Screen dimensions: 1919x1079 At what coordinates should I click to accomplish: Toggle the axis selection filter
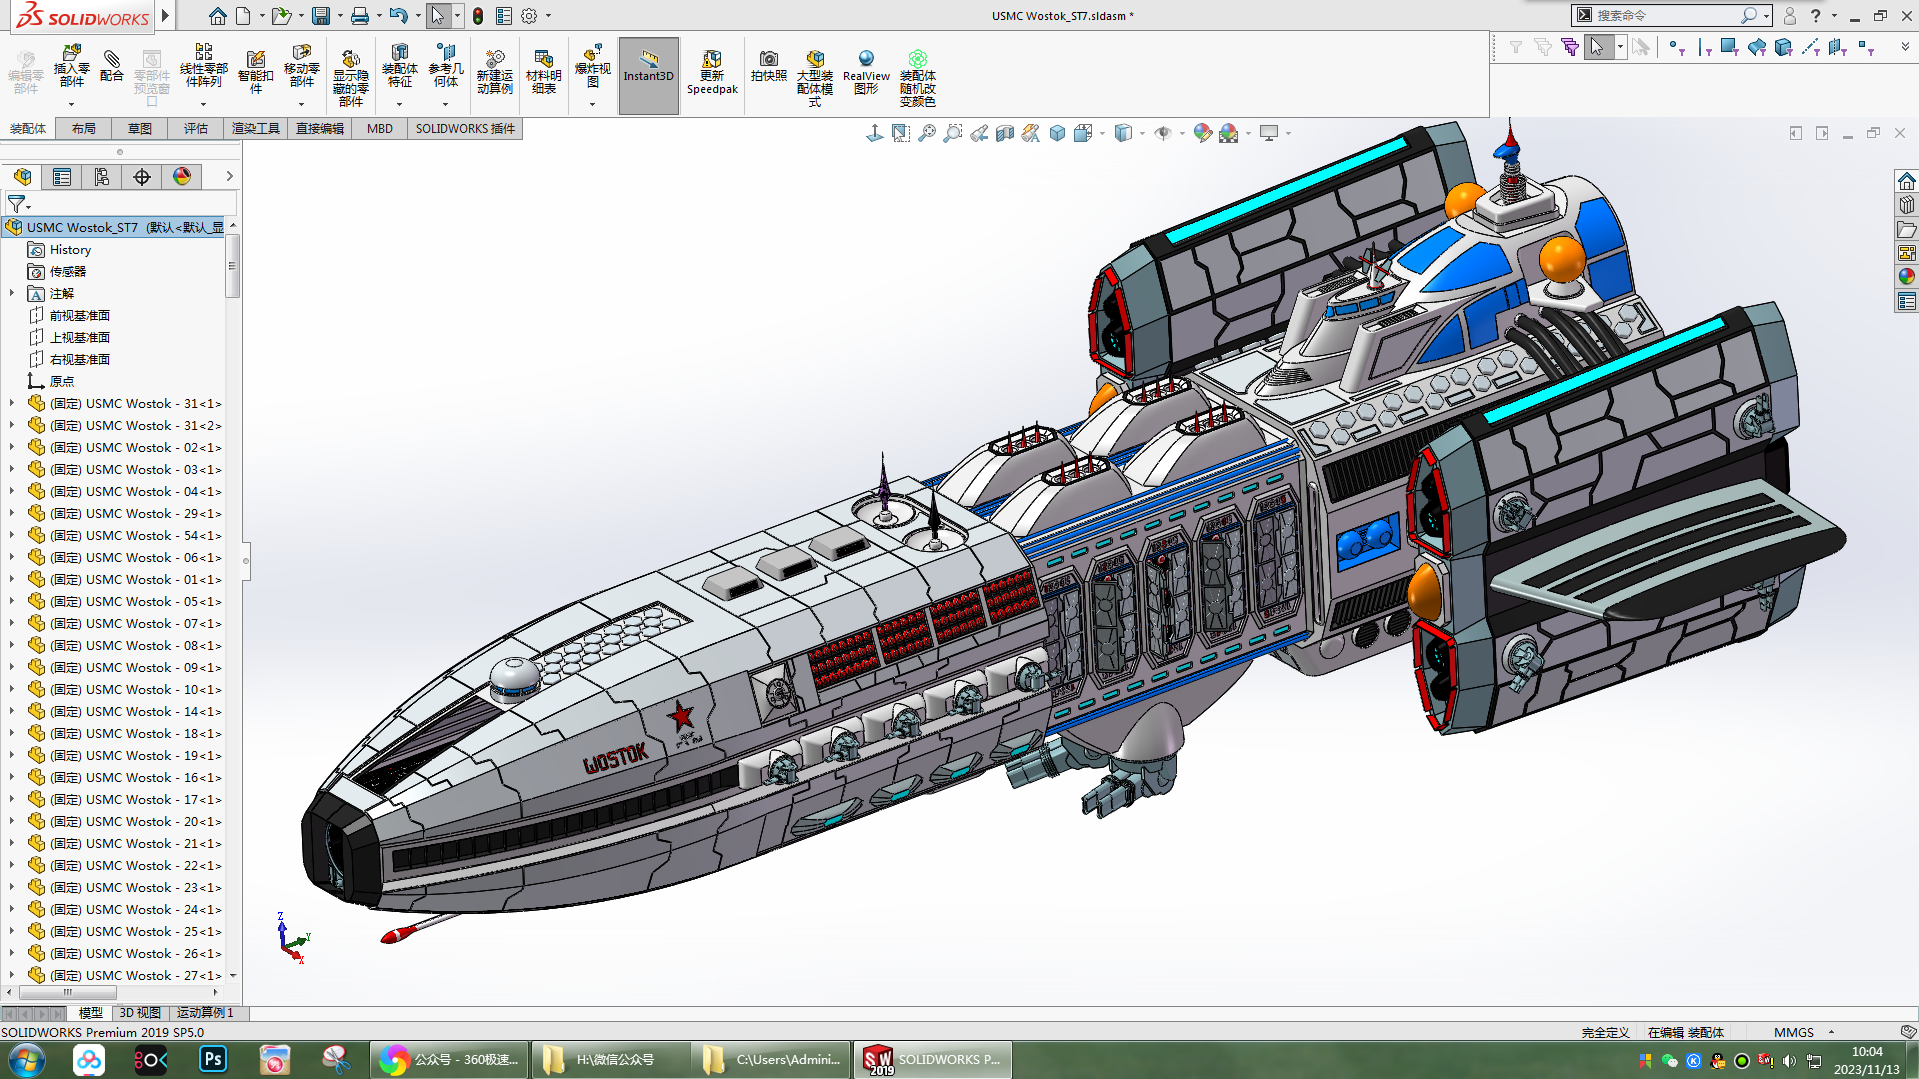(1810, 47)
